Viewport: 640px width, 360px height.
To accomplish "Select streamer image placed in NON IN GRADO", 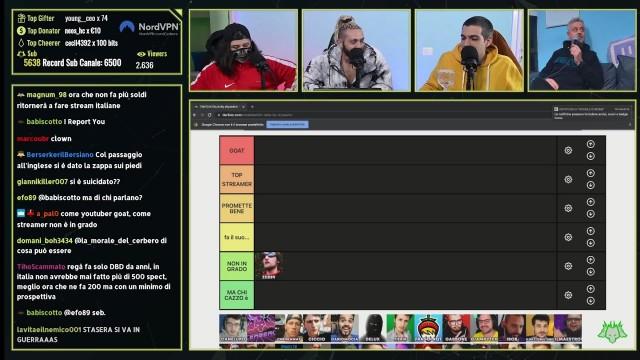I will pyautogui.click(x=269, y=266).
